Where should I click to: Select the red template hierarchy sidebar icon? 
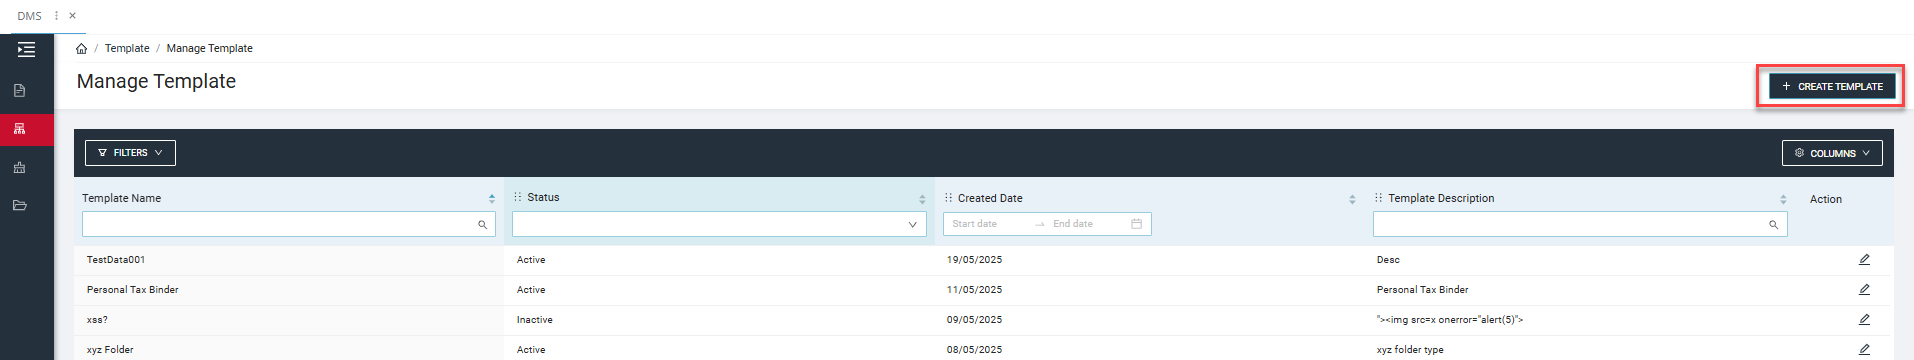point(19,129)
